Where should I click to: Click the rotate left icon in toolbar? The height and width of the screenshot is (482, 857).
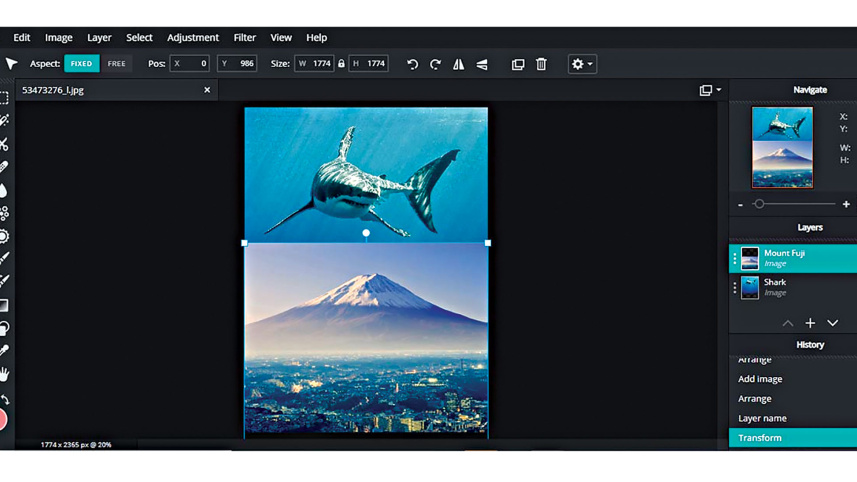point(412,64)
